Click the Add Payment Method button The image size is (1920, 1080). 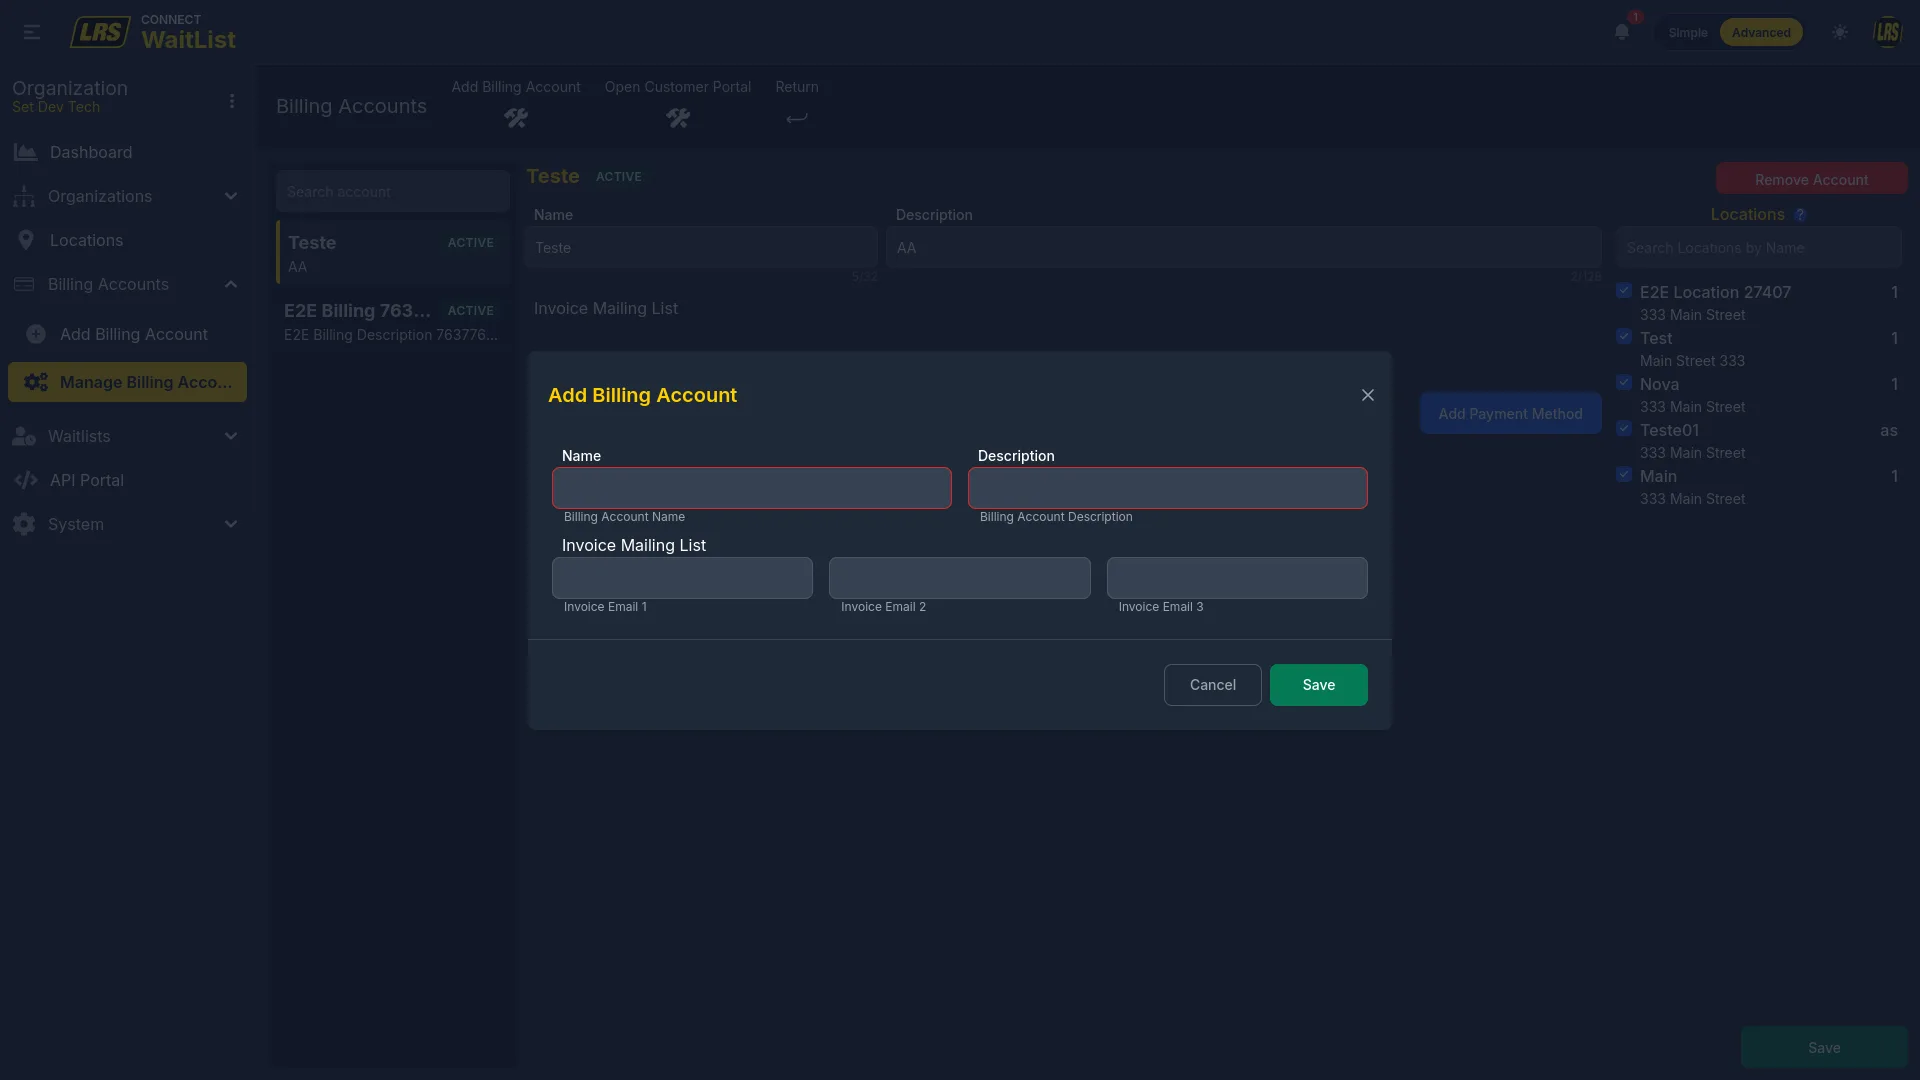pyautogui.click(x=1510, y=413)
